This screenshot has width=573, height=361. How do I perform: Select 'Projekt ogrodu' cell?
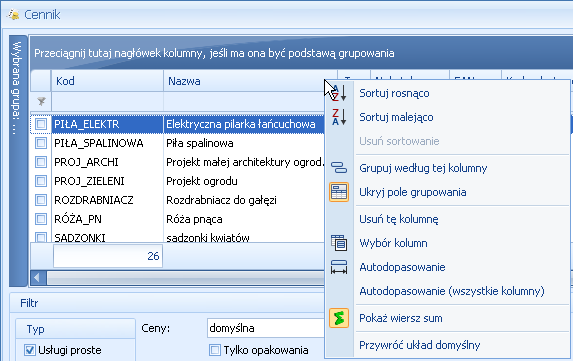point(244,181)
